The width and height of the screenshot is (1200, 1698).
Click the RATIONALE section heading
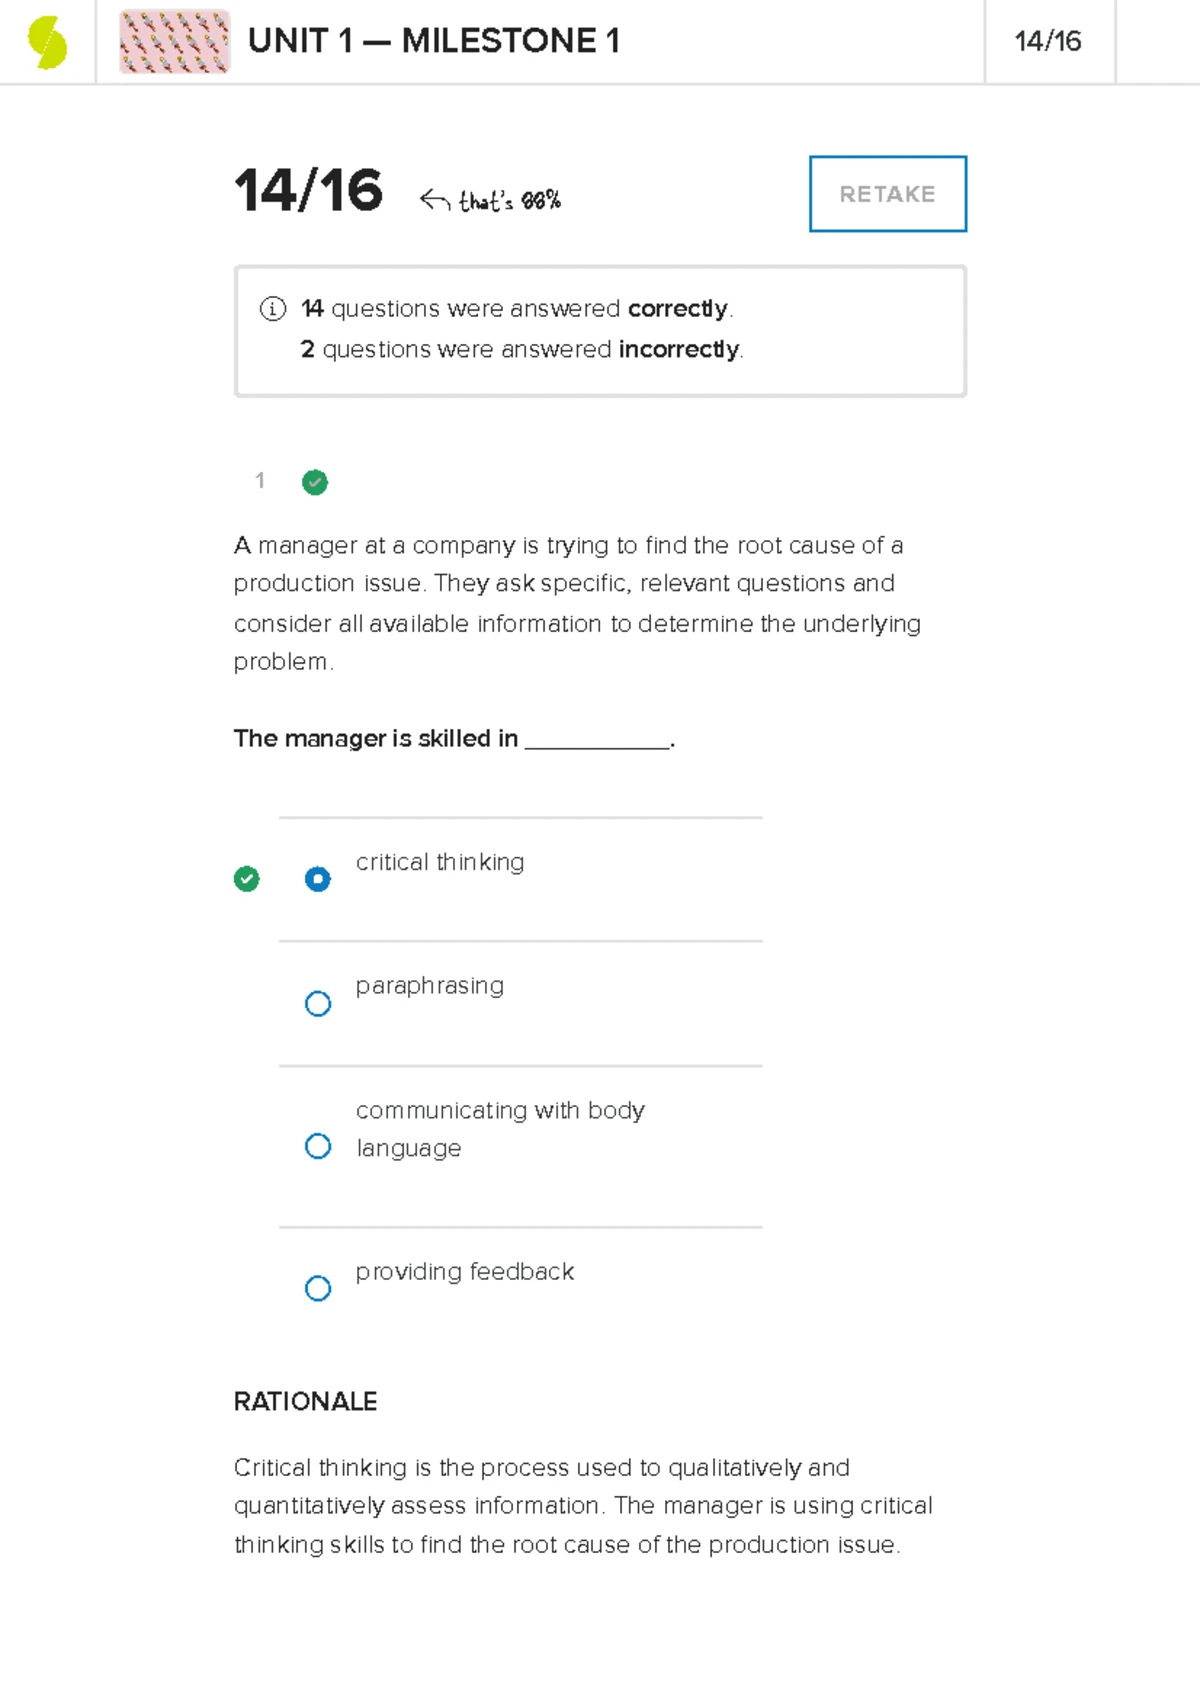click(305, 1401)
